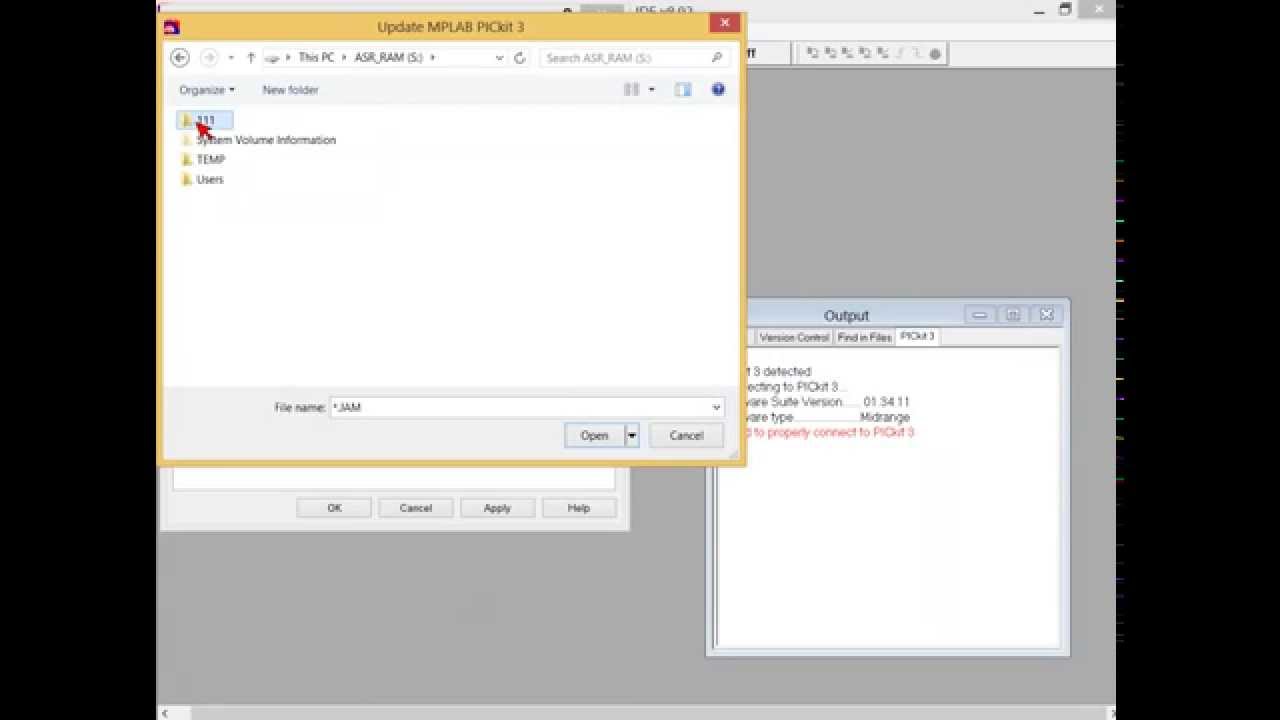Click the left arrow of the horizontal scrollbar

pos(165,713)
